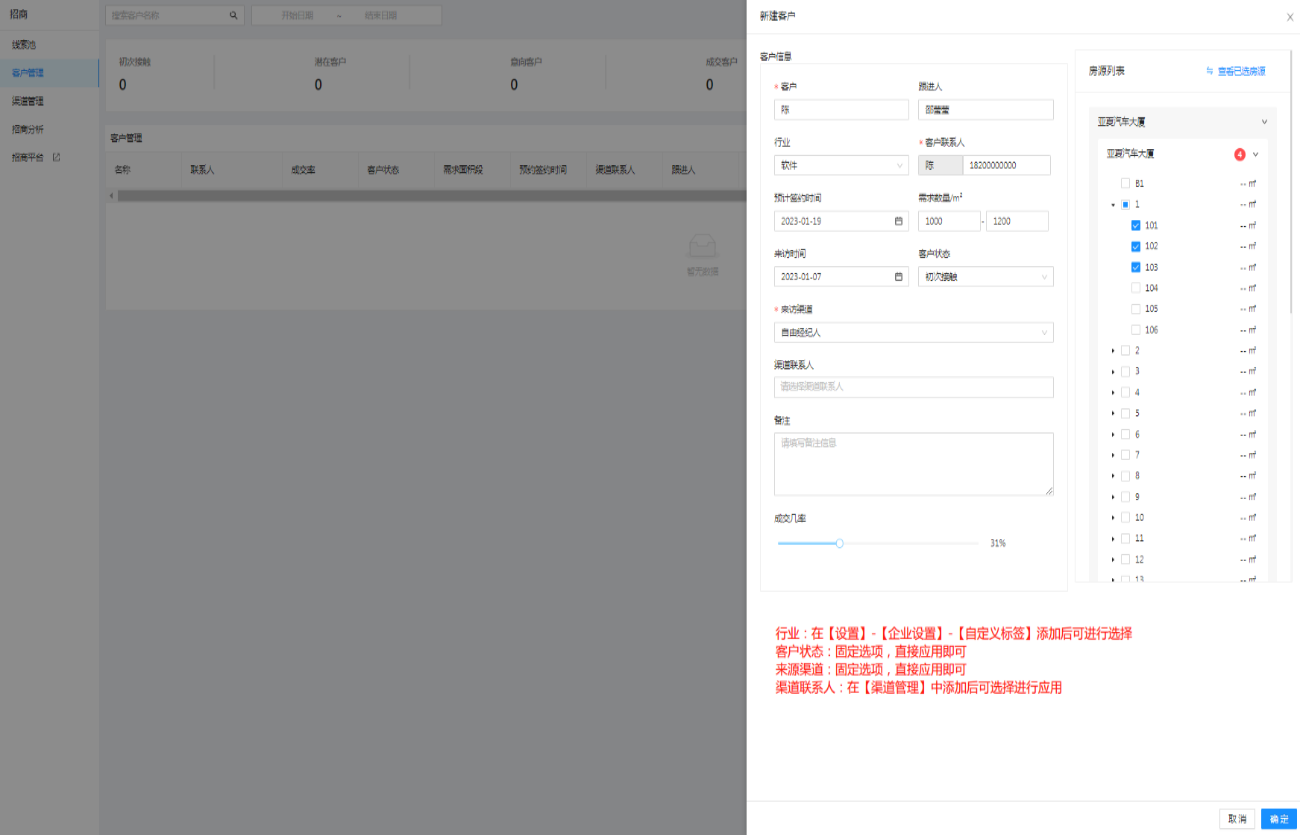Click the 取消 button
The width and height of the screenshot is (1300, 835).
(1237, 819)
